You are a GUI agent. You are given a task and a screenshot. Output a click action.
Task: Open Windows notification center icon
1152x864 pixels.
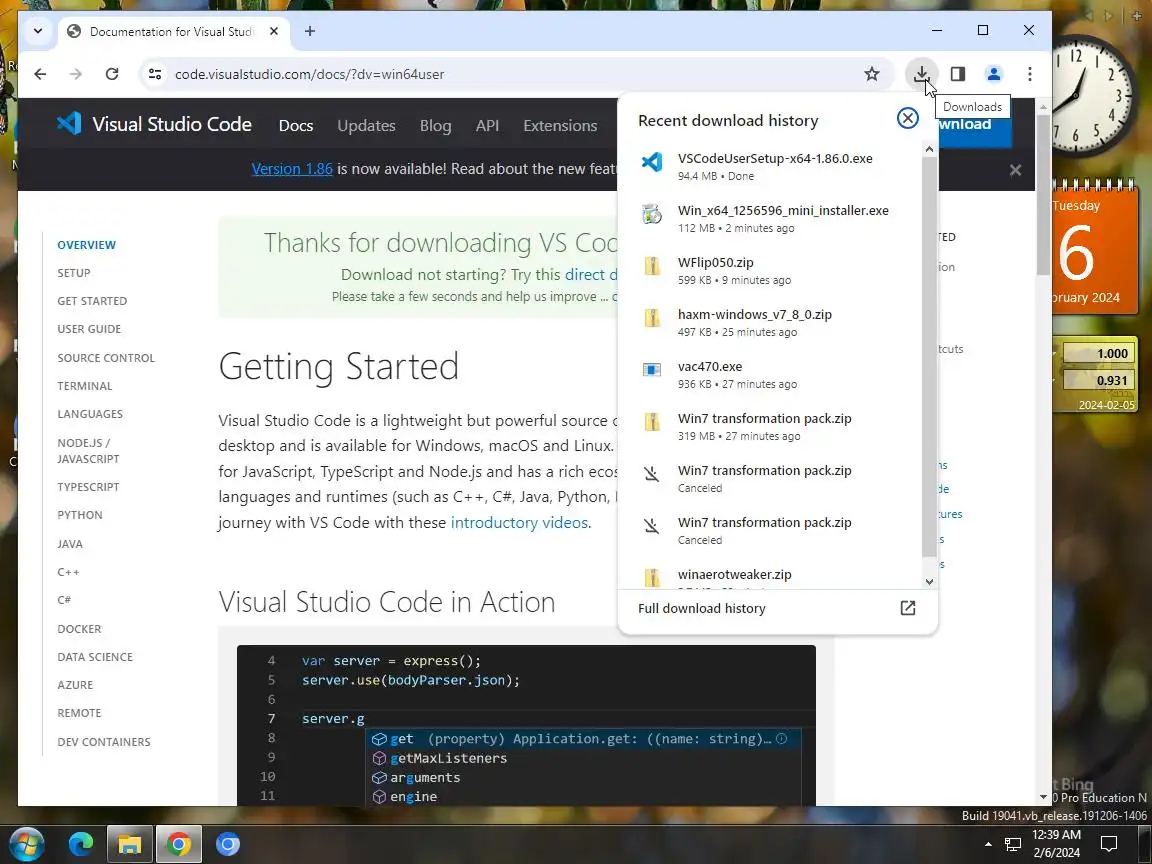1109,844
